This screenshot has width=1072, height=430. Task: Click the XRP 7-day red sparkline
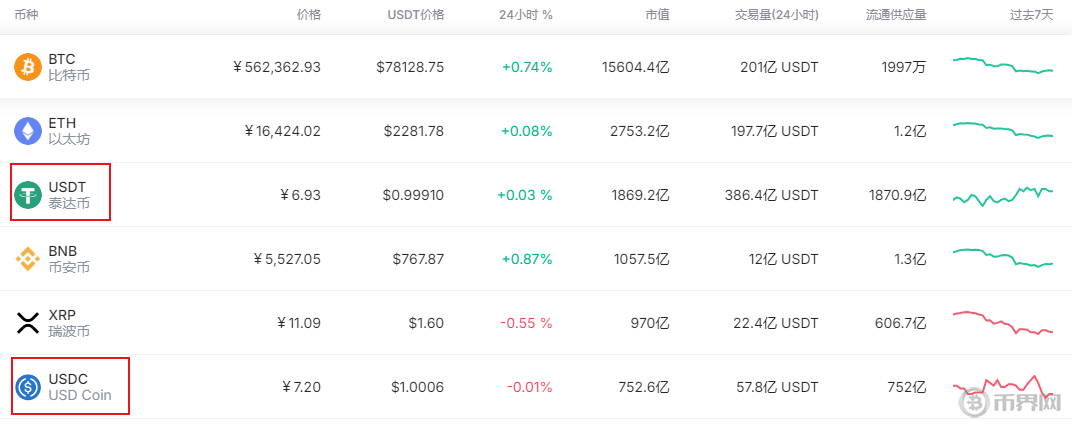[1002, 323]
